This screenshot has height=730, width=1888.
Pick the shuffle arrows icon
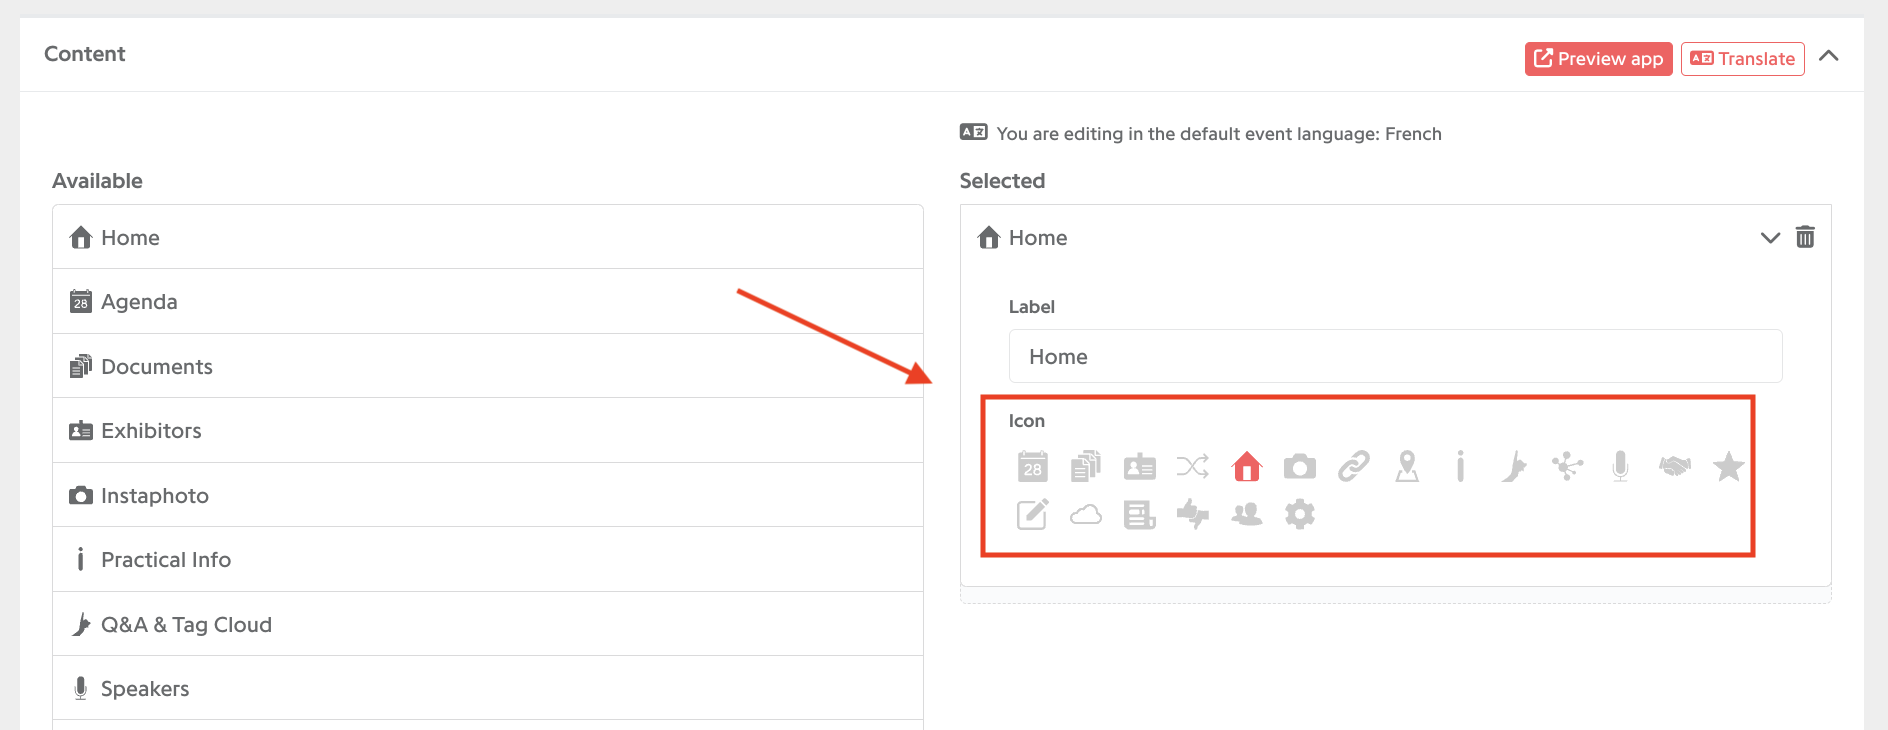[1192, 466]
